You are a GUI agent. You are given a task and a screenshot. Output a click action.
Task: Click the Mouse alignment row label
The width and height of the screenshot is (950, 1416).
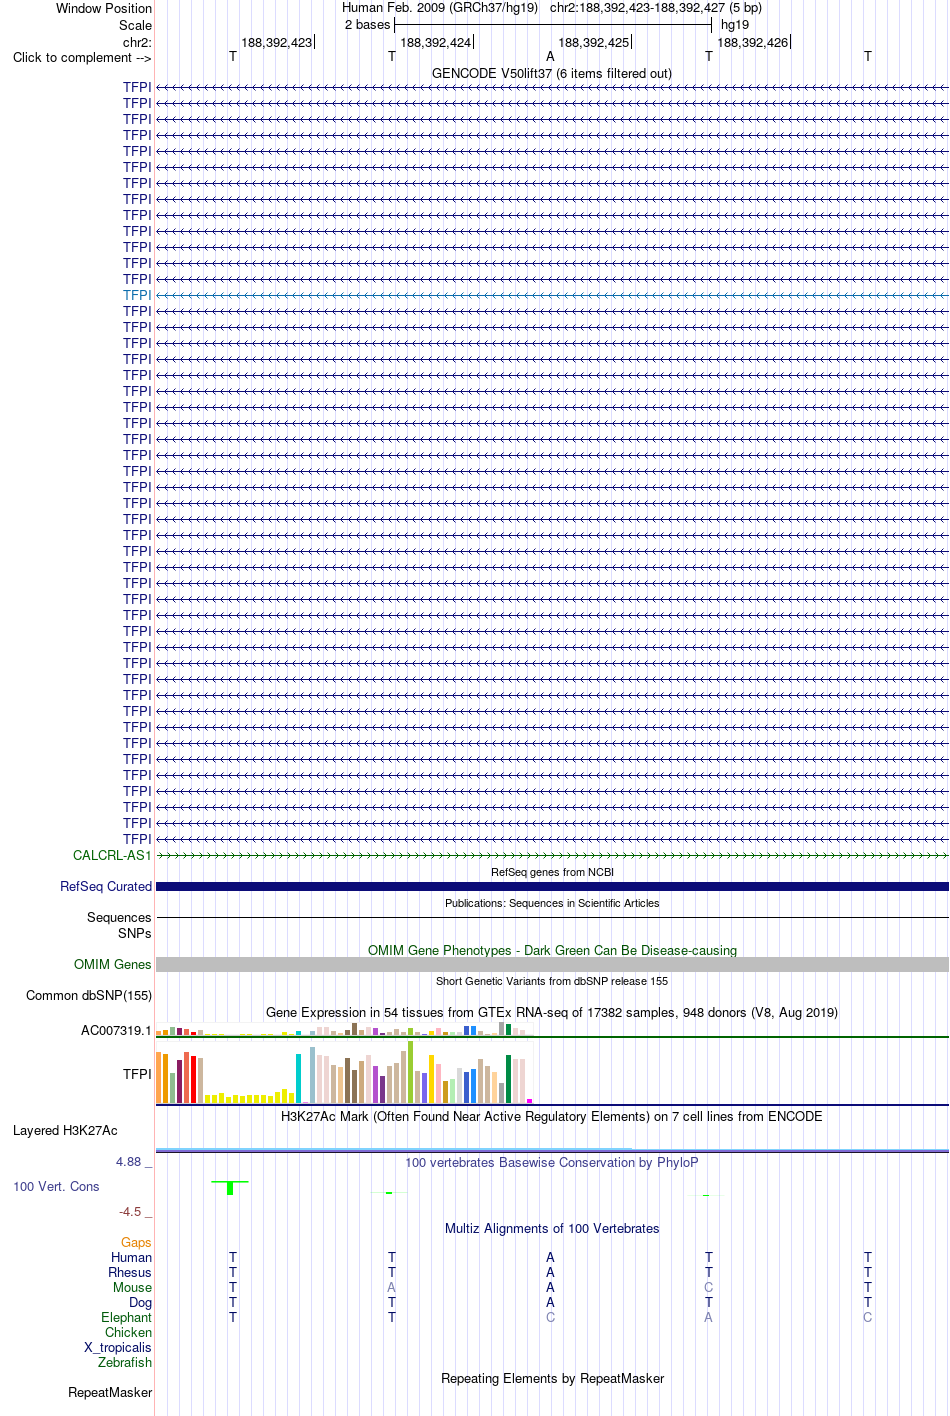click(132, 1287)
